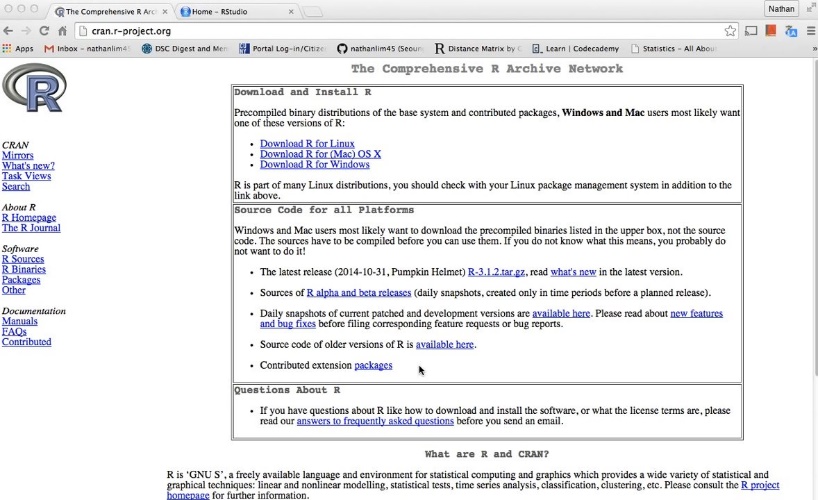The image size is (818, 500).
Task: Open Download R for Linux link
Action: pos(307,144)
